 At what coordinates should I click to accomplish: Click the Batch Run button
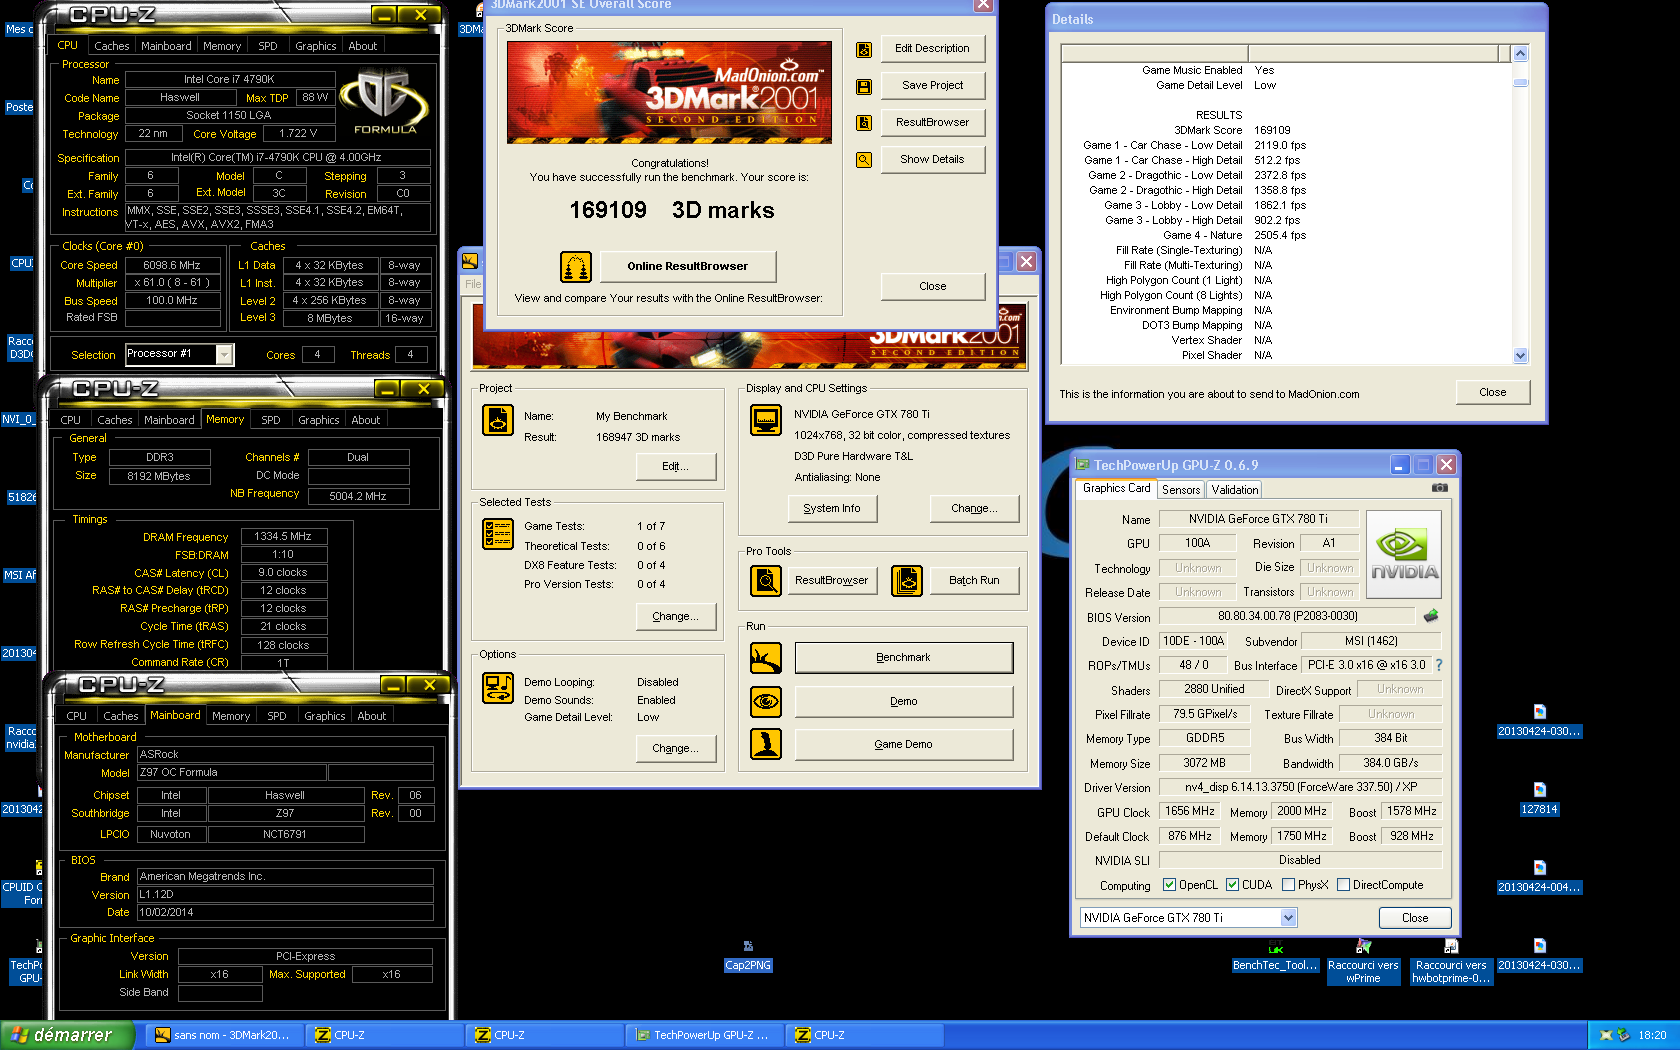974,580
